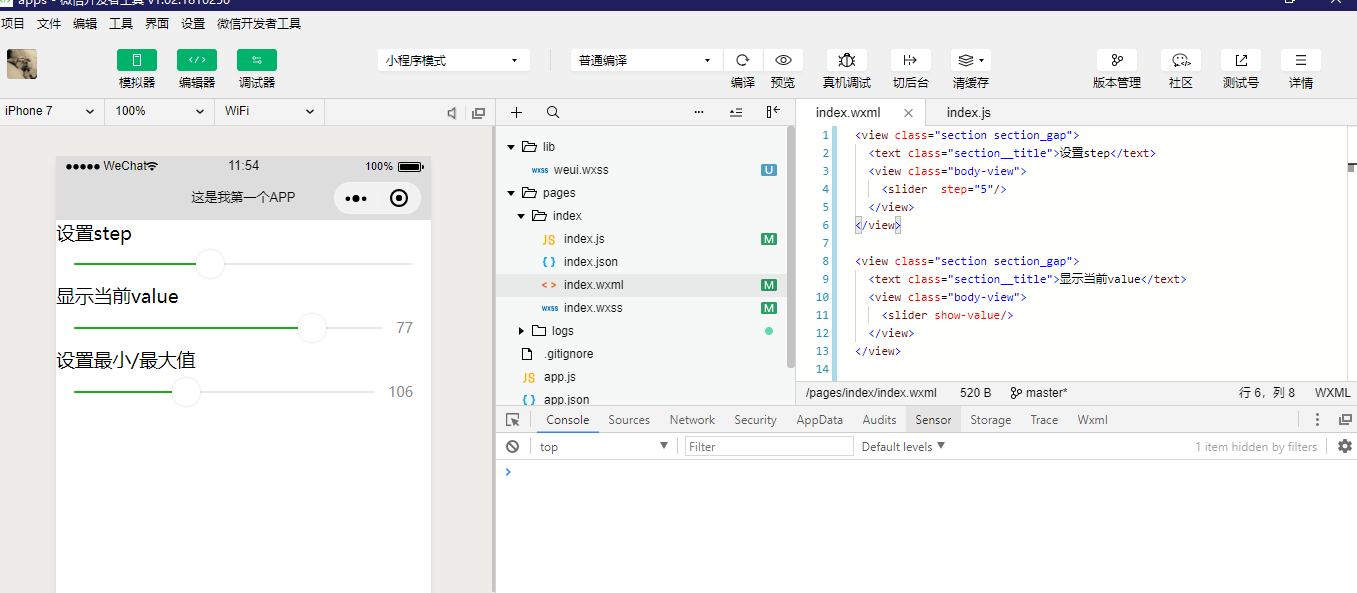This screenshot has width=1357, height=593.
Task: Open 版本管理 version control
Action: click(1116, 60)
